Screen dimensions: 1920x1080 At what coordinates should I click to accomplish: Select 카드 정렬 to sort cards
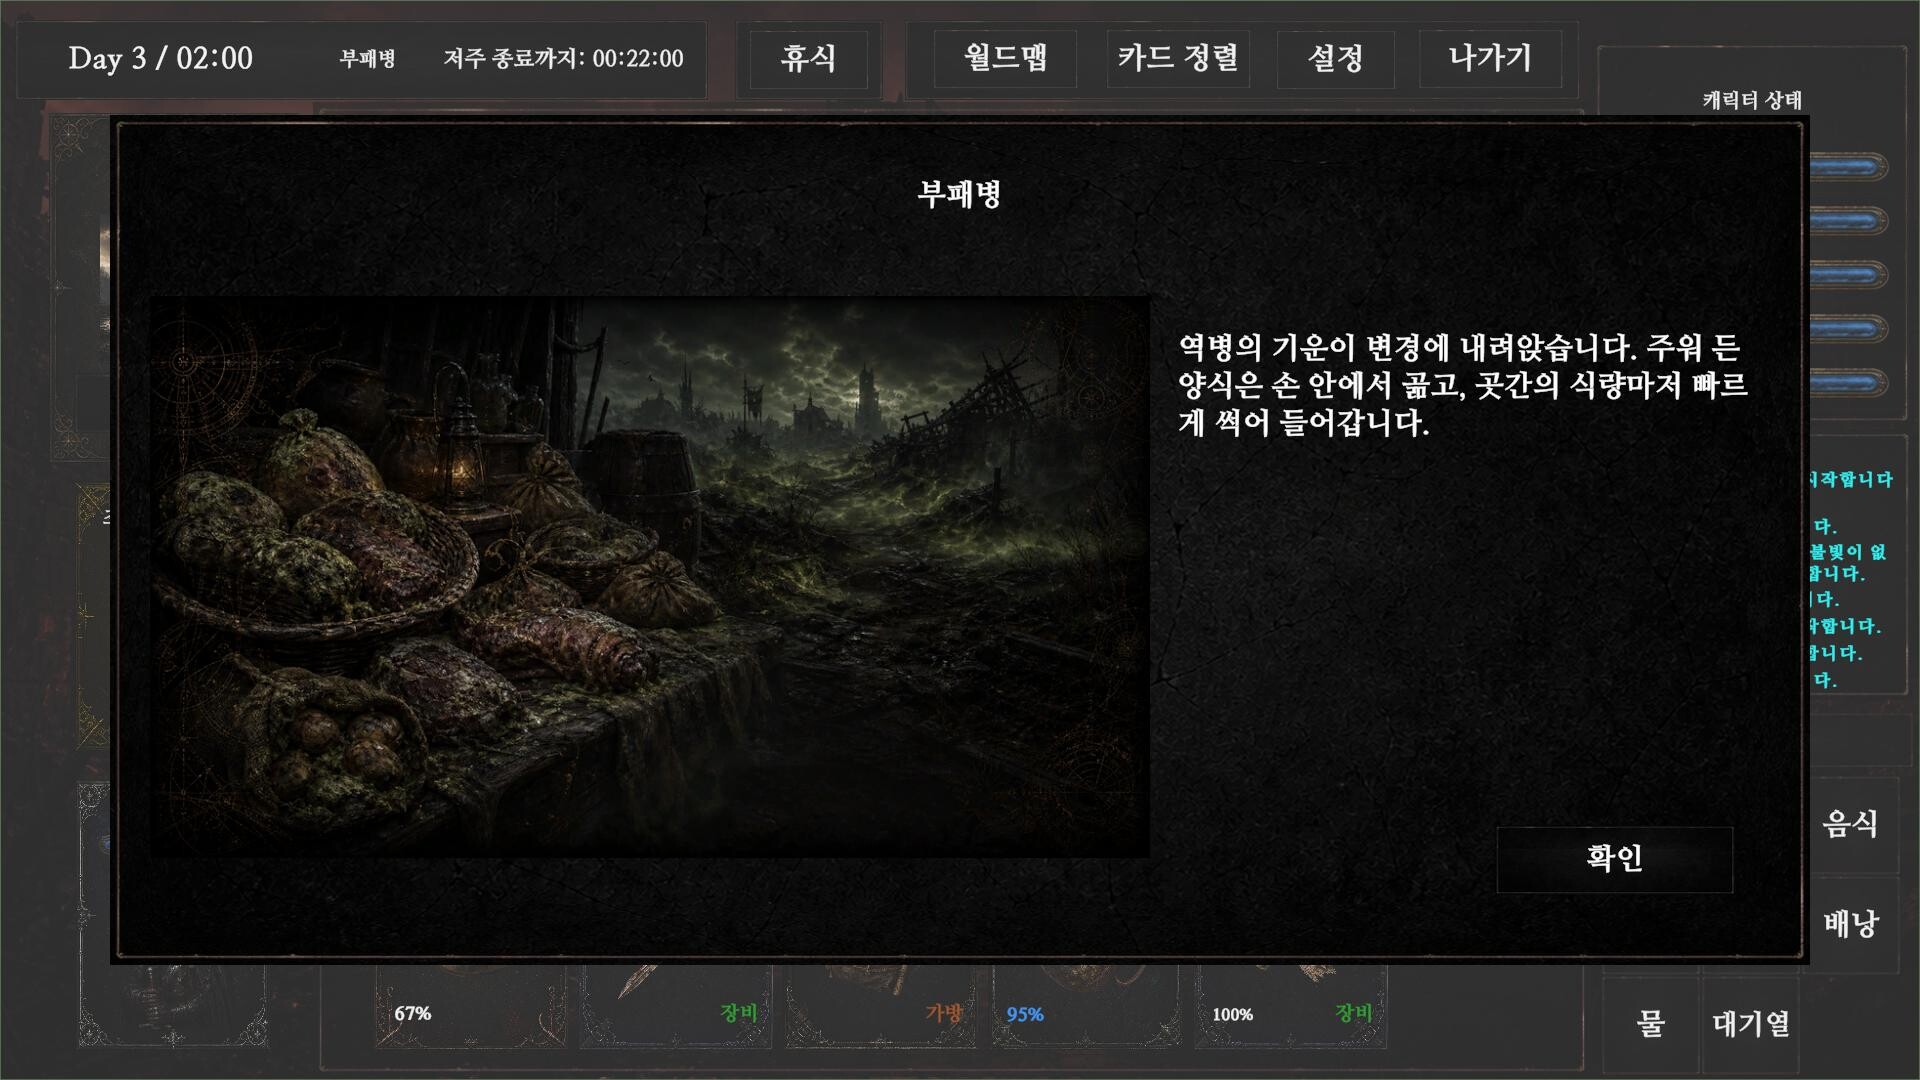coord(1178,58)
